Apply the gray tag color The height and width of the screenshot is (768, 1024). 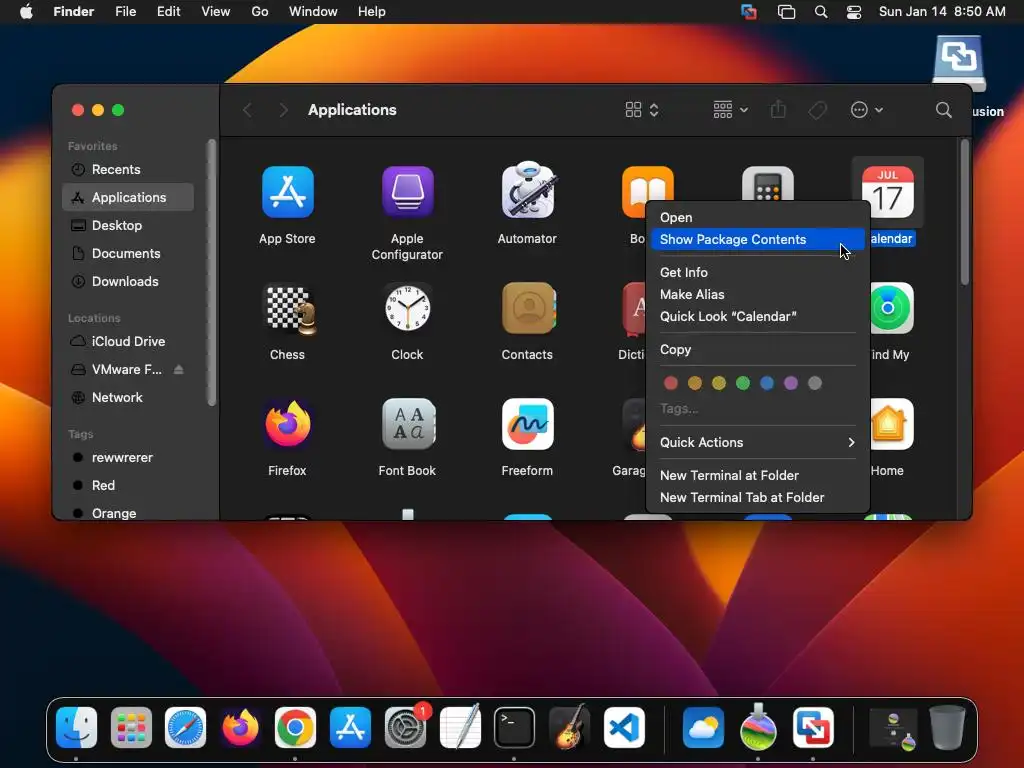tap(815, 383)
